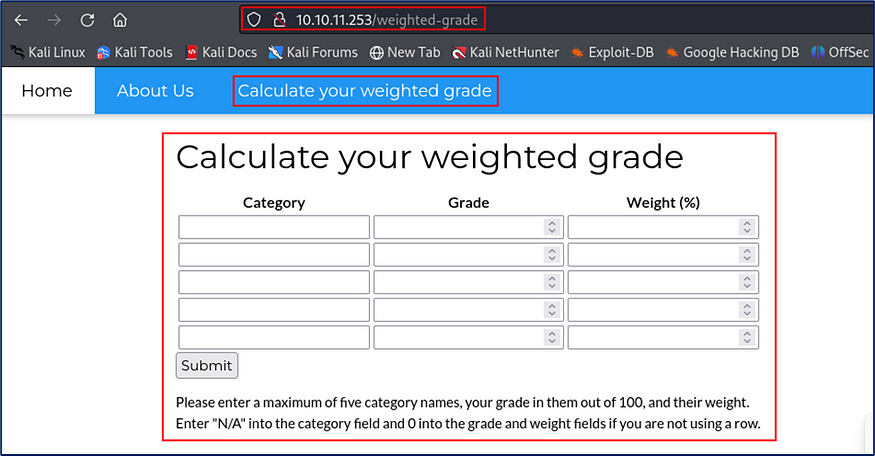The width and height of the screenshot is (875, 456).
Task: Click the 'Enter "N/A" into the category field' line
Action: pos(468,424)
